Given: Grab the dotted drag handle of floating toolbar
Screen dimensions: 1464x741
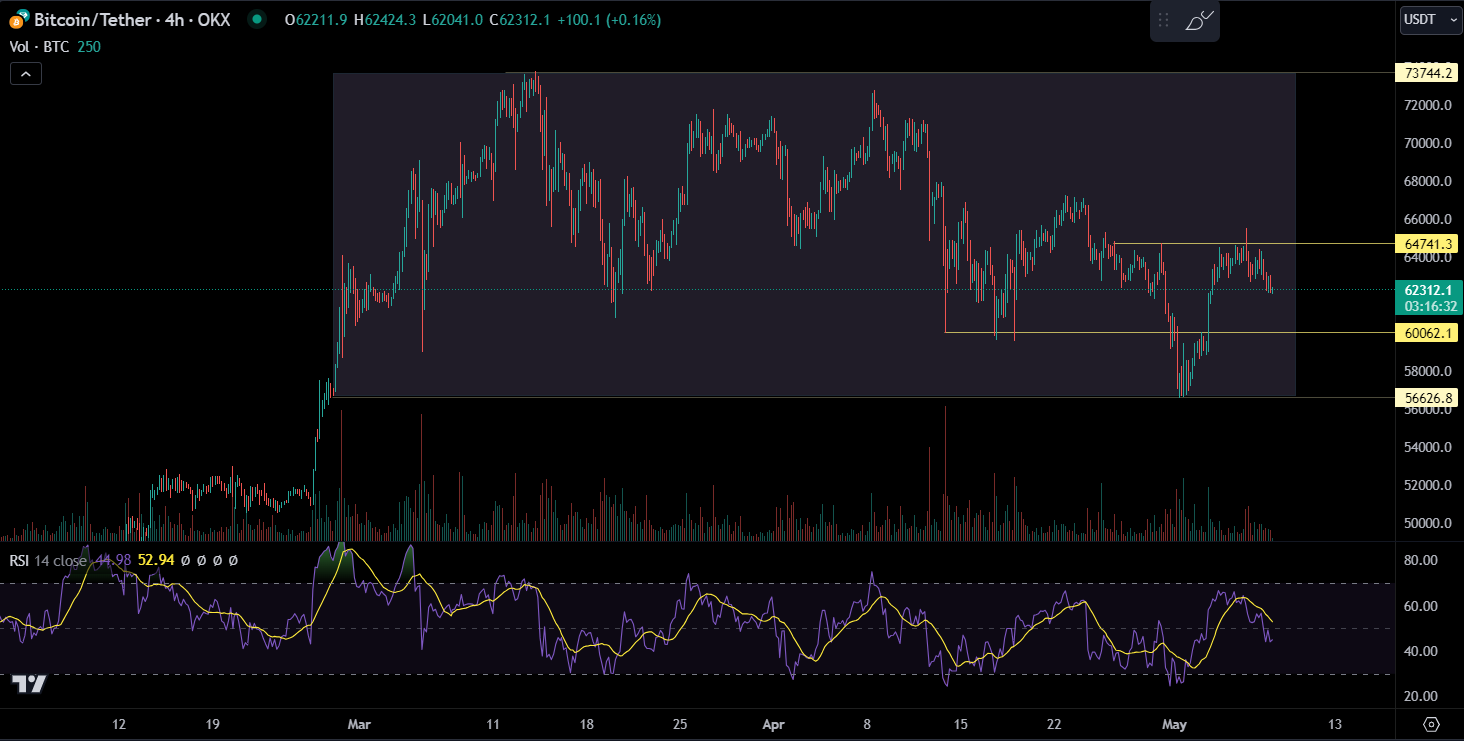Looking at the screenshot, I should click(1163, 20).
